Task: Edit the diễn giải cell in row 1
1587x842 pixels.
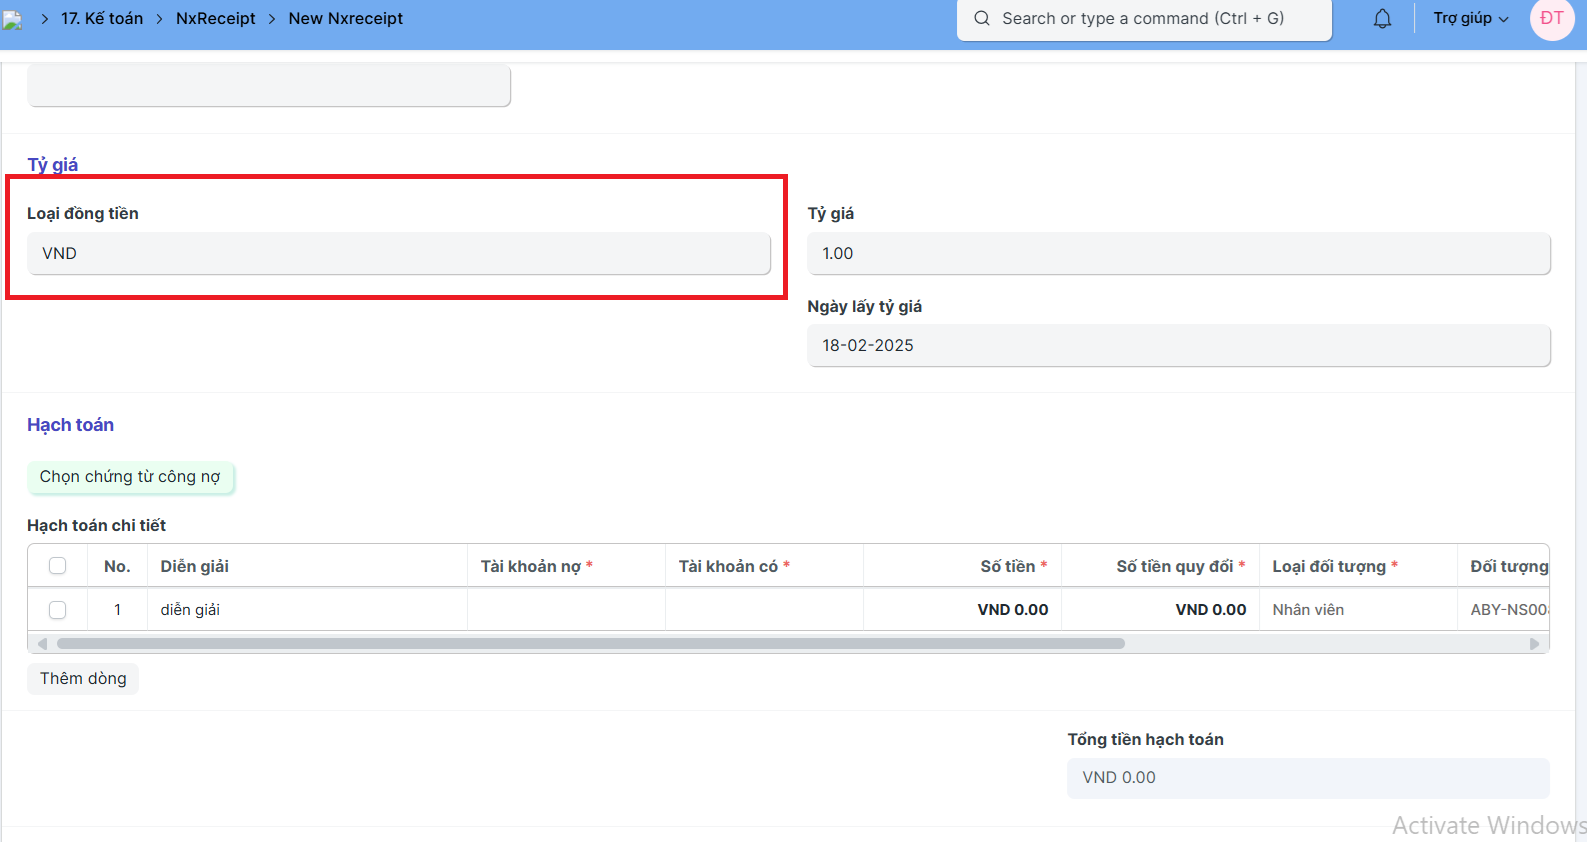Action: pyautogui.click(x=306, y=610)
